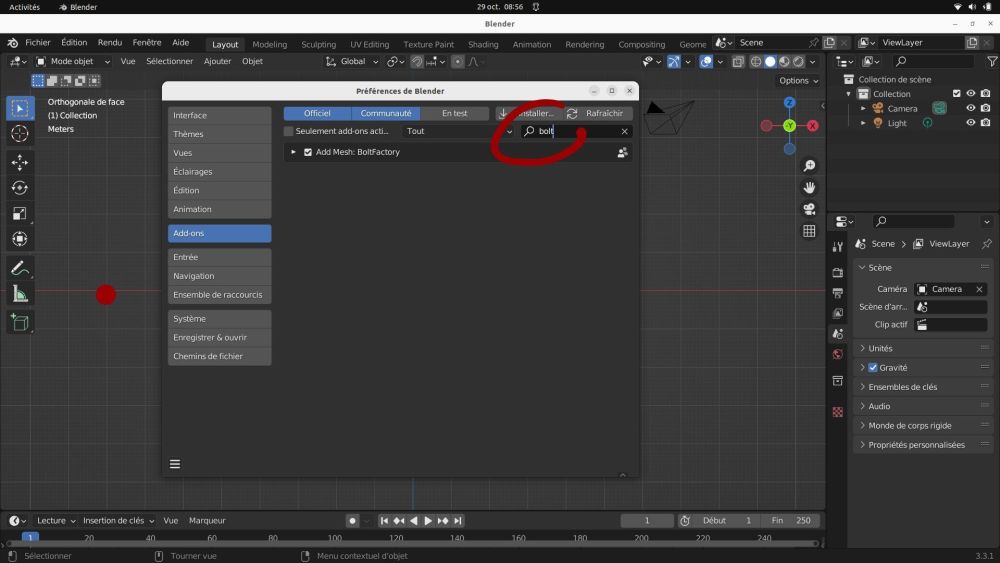Open the Système preferences section

[219, 319]
